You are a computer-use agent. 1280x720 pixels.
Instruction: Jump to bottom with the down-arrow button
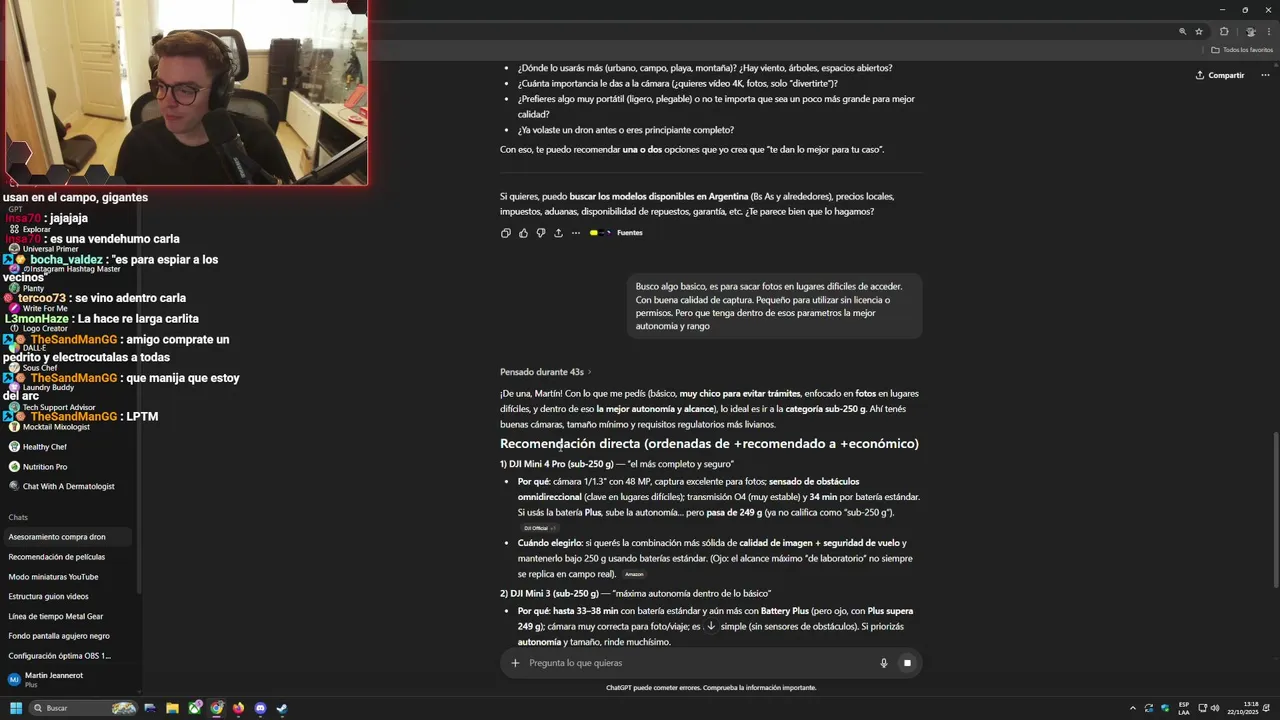(711, 626)
